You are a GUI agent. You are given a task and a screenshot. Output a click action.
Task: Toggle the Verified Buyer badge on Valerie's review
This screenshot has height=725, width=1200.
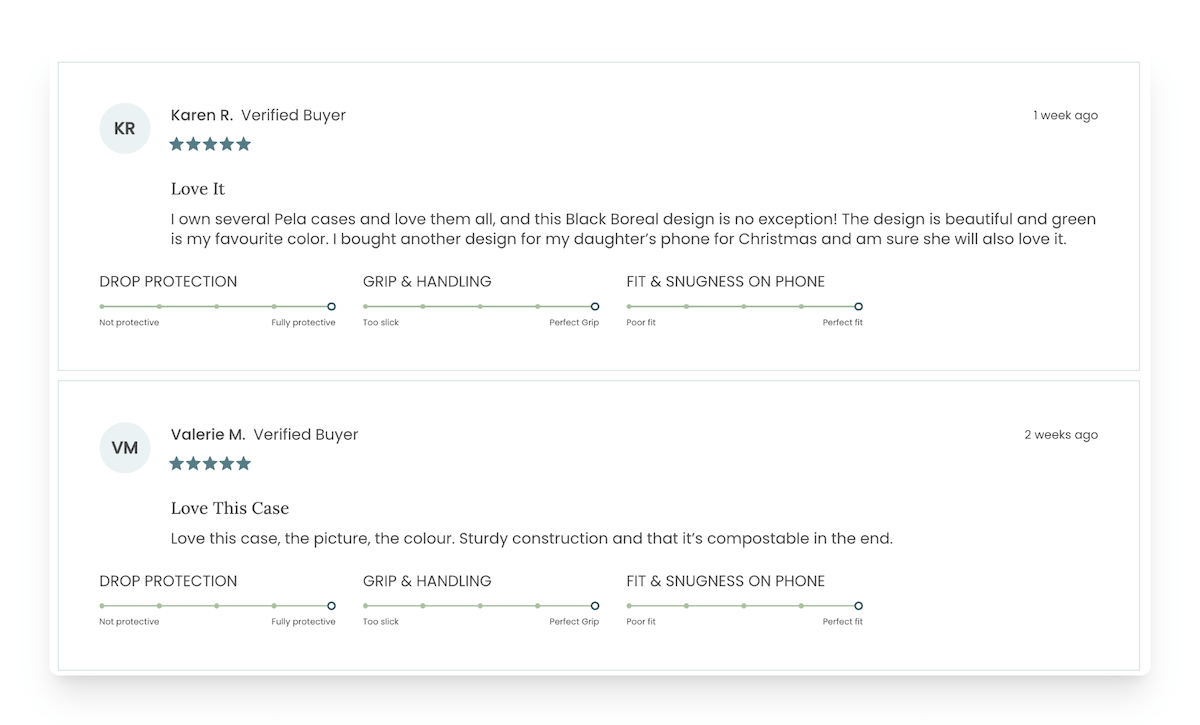point(308,434)
